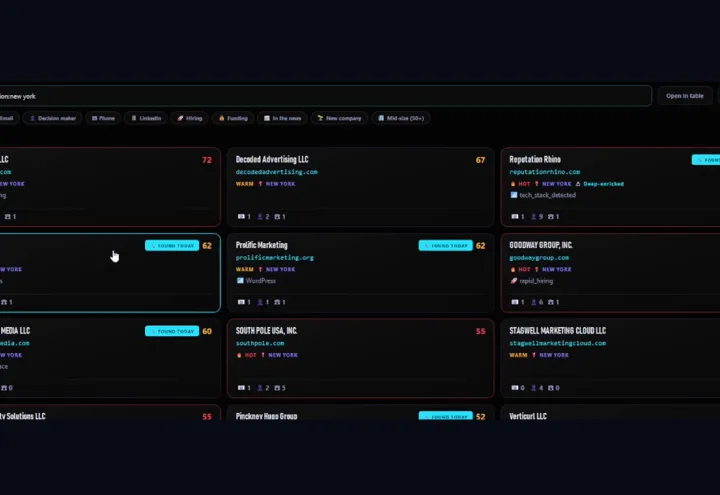This screenshot has width=720, height=495.
Task: Click contacts person icon on Prolific Marketing card
Action: [x=260, y=302]
